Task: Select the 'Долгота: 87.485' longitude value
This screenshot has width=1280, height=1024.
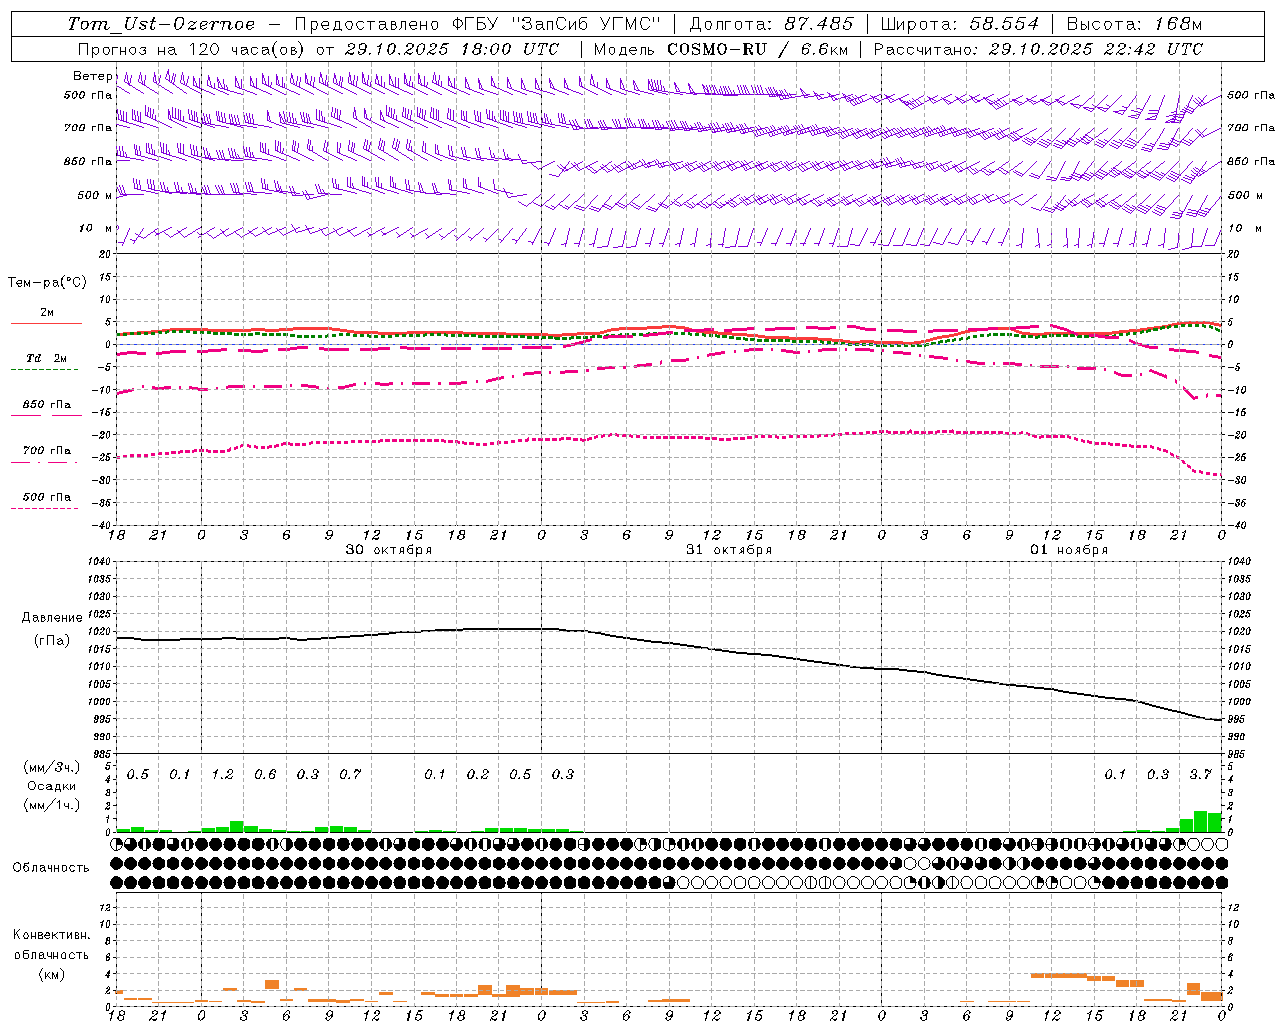Action: (772, 24)
